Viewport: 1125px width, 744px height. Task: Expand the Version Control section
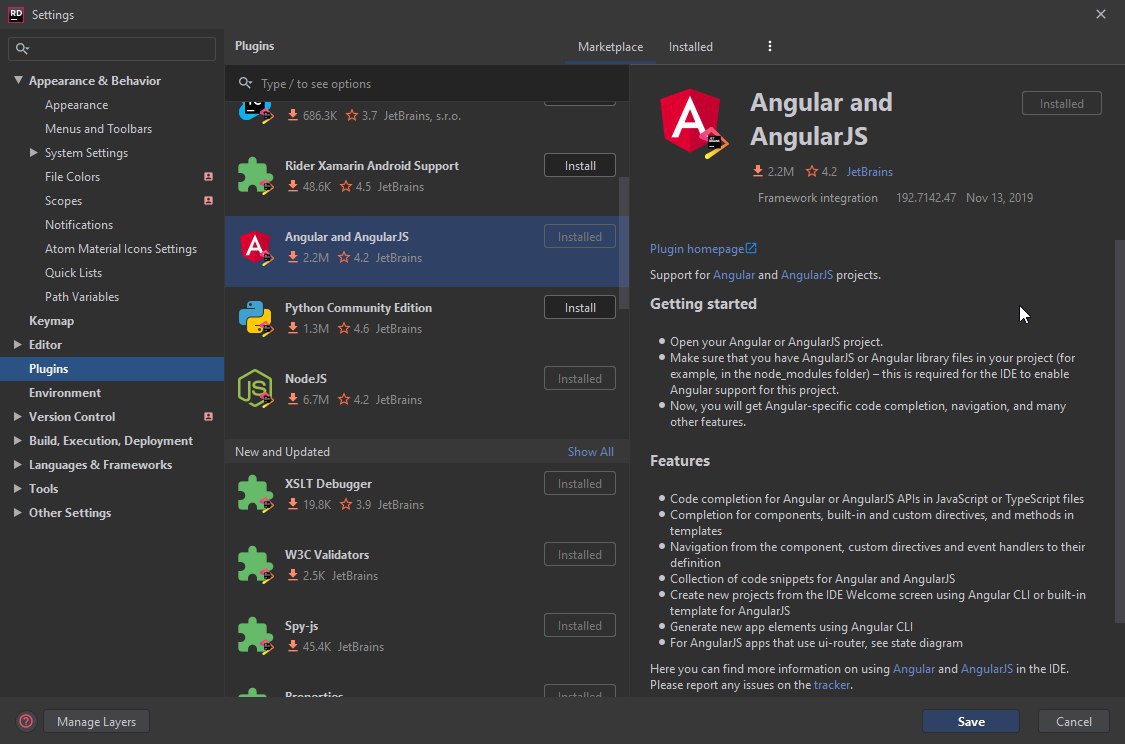[18, 417]
